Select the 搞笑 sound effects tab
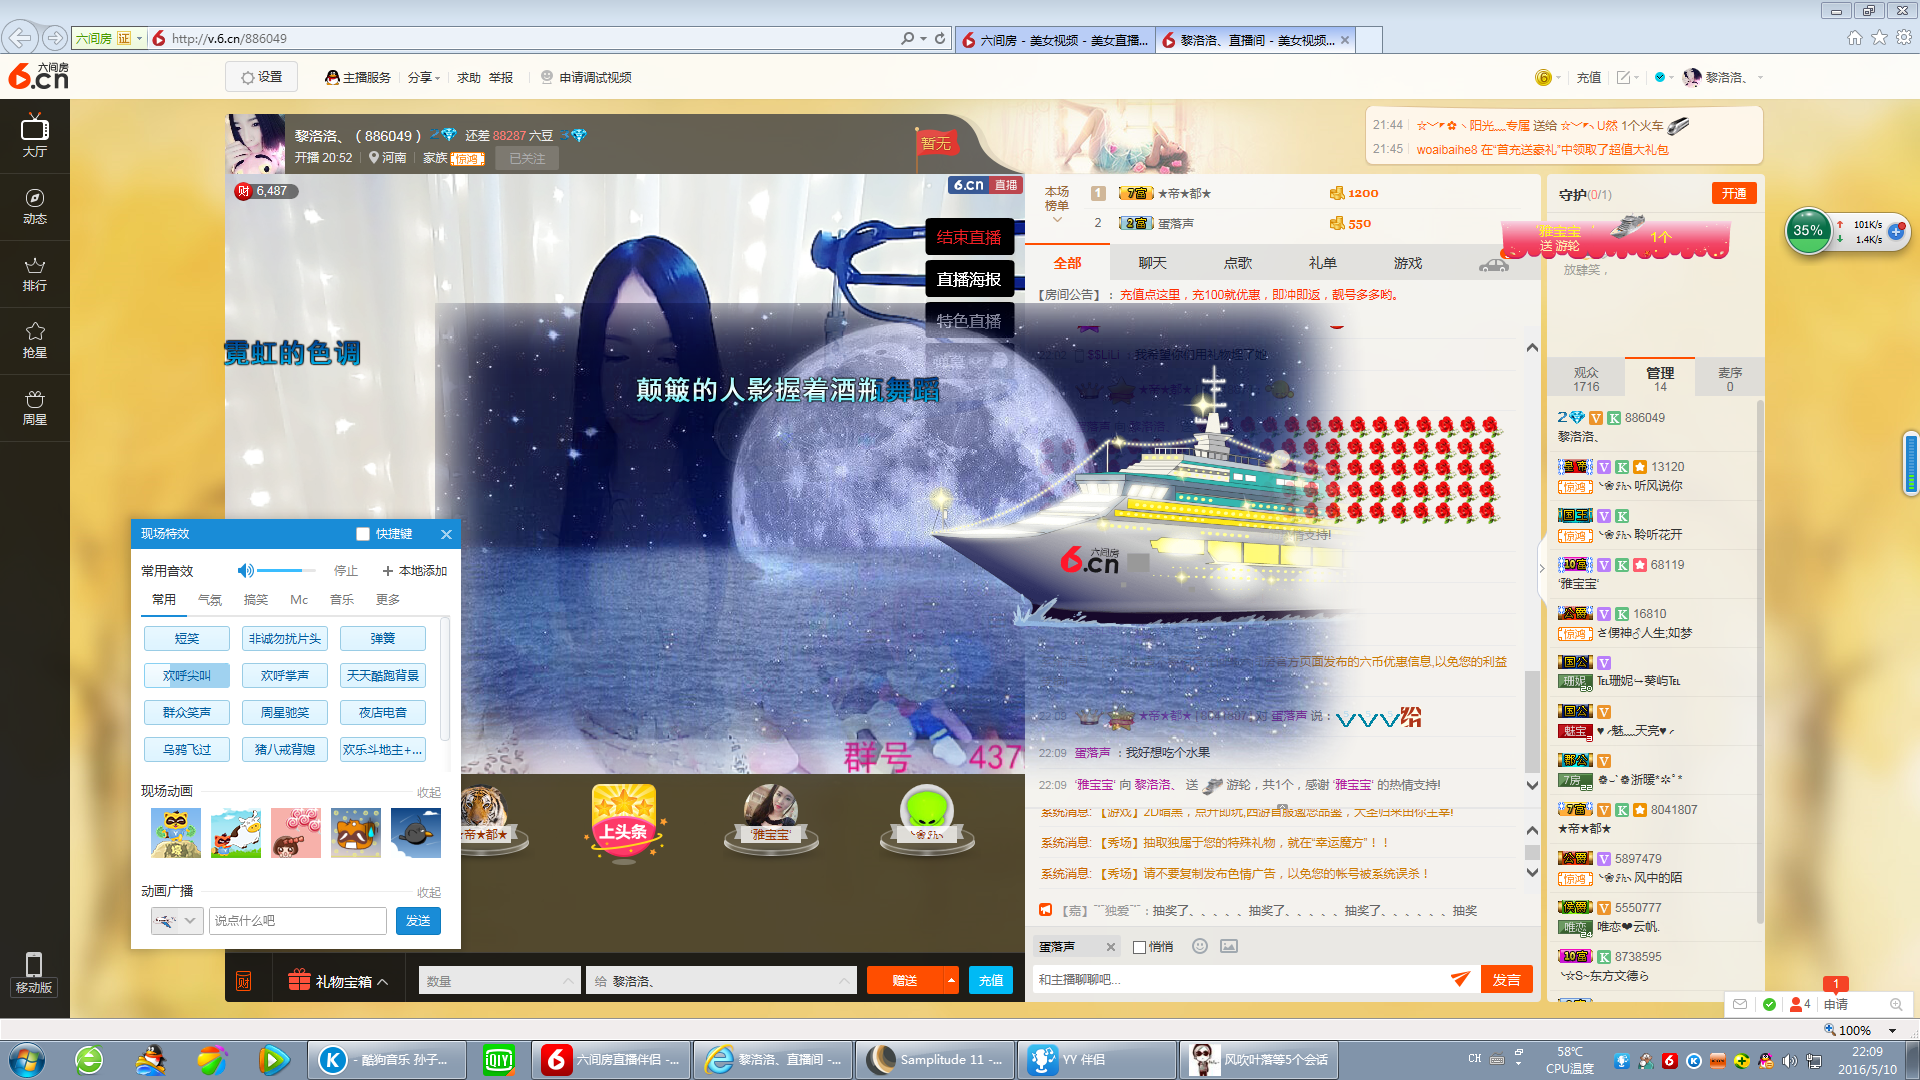 coord(256,599)
